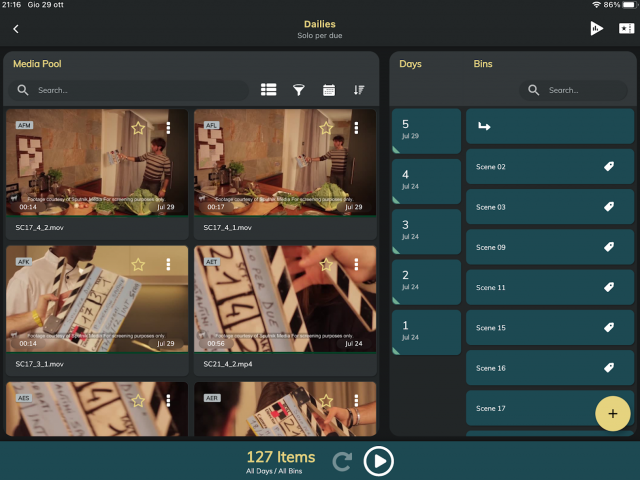640x480 pixels.
Task: Open the three-dot menu for SC17_3_1.mov
Action: [x=169, y=264]
